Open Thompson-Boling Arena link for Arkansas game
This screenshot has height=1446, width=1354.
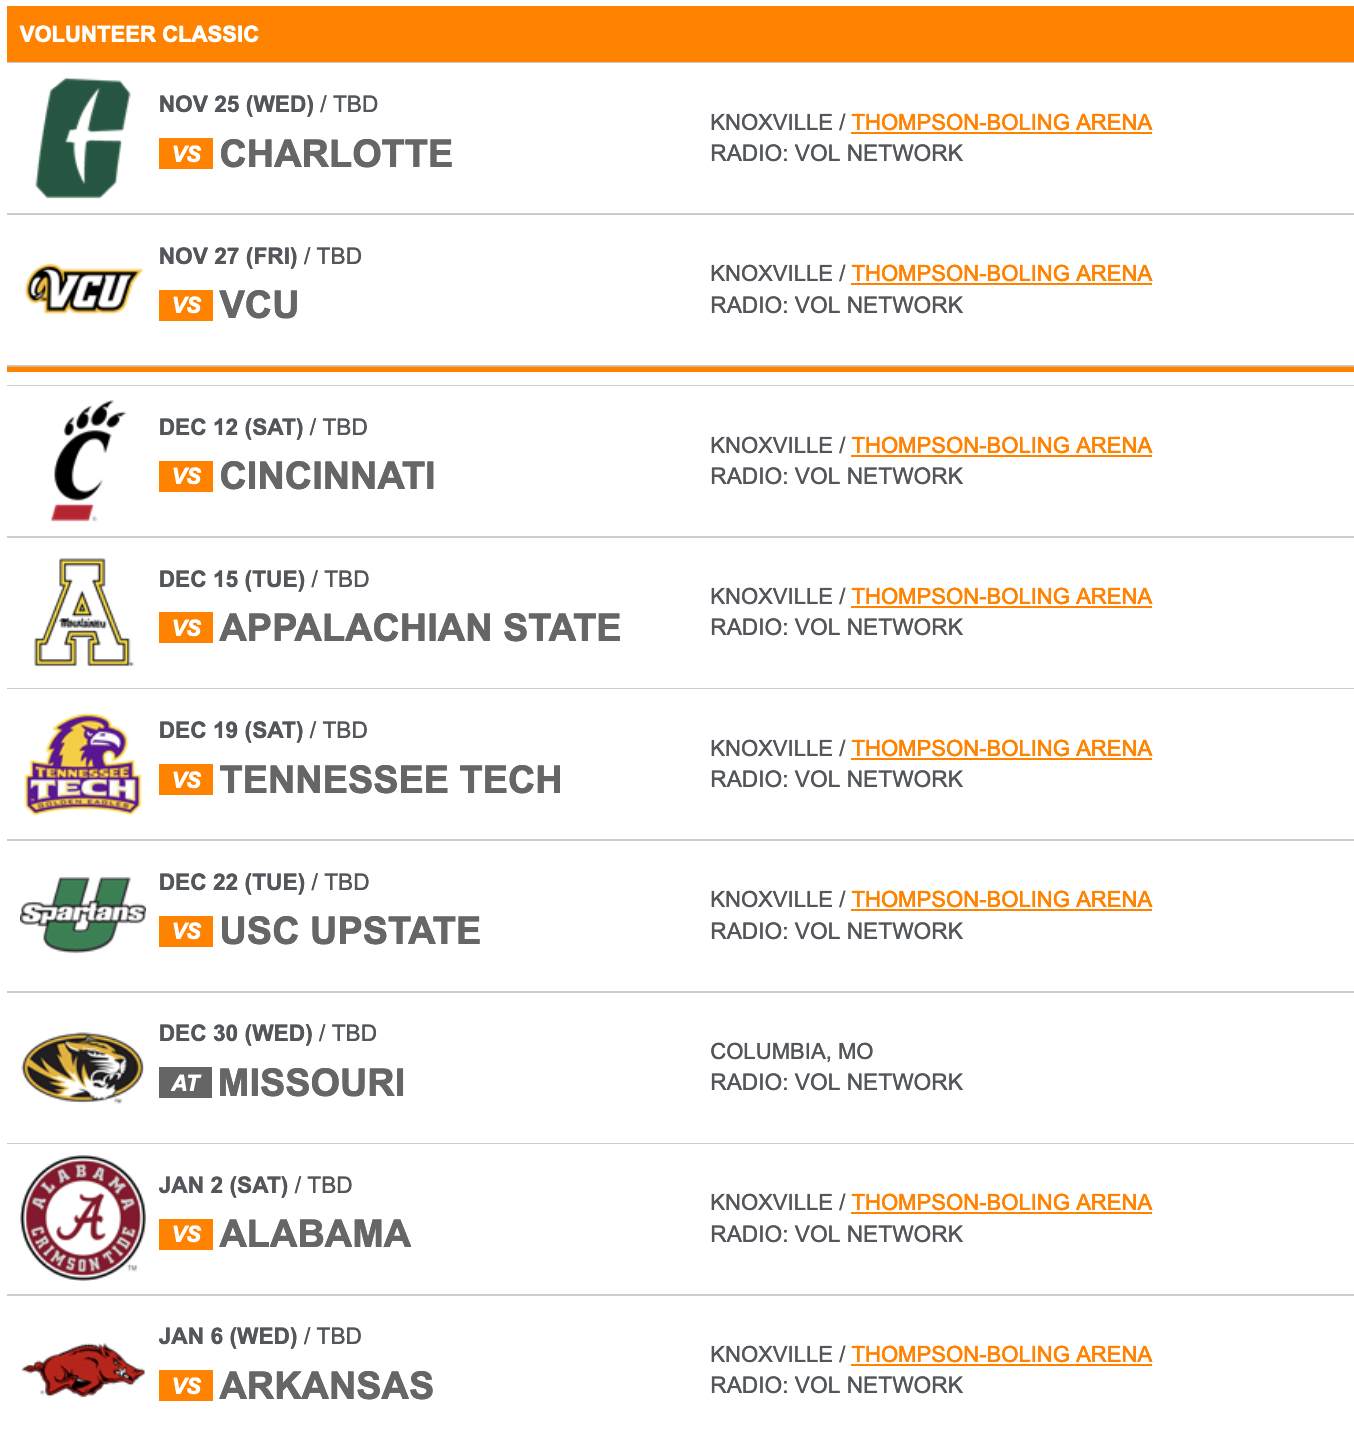(x=1001, y=1354)
